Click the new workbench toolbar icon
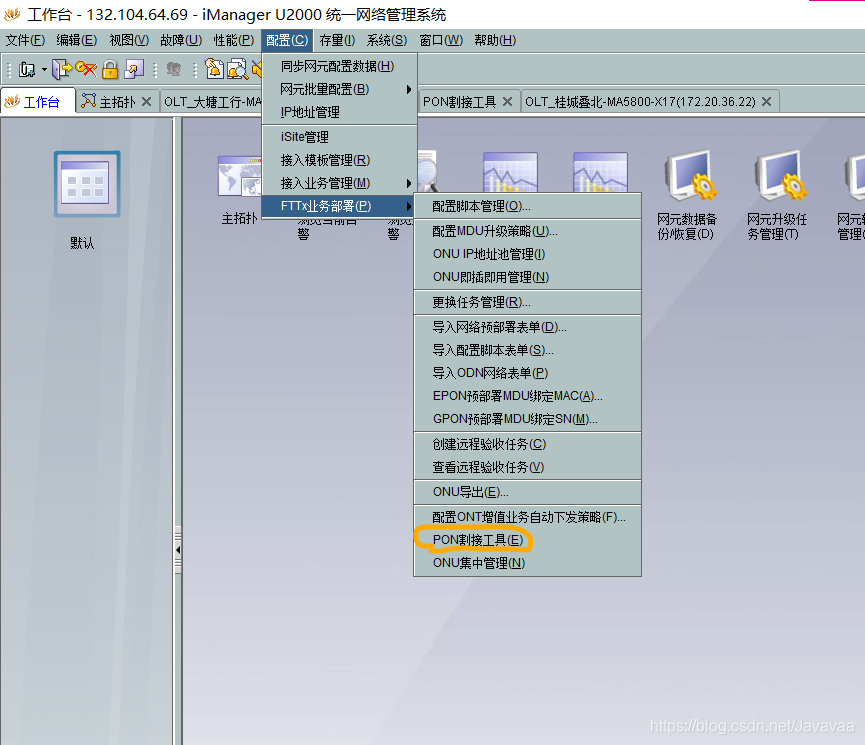 [26, 70]
